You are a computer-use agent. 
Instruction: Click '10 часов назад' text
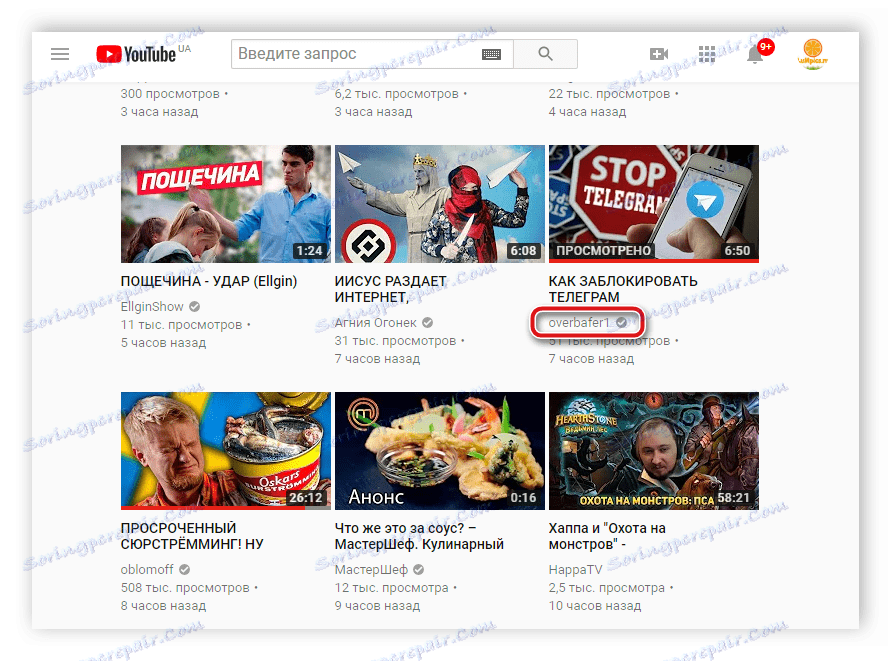pos(594,606)
